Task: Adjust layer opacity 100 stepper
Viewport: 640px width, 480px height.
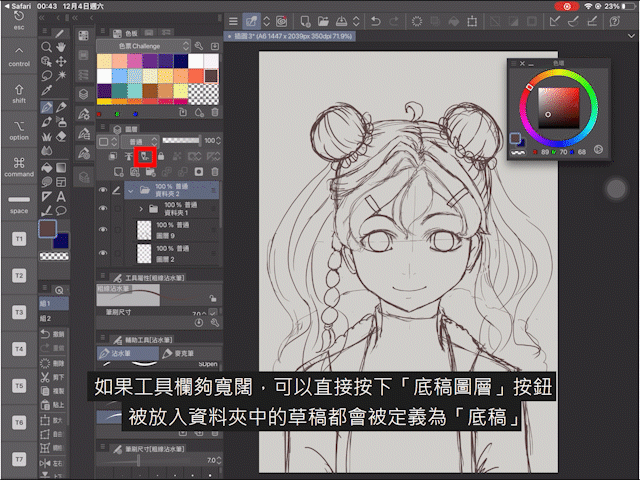Action: pos(218,141)
